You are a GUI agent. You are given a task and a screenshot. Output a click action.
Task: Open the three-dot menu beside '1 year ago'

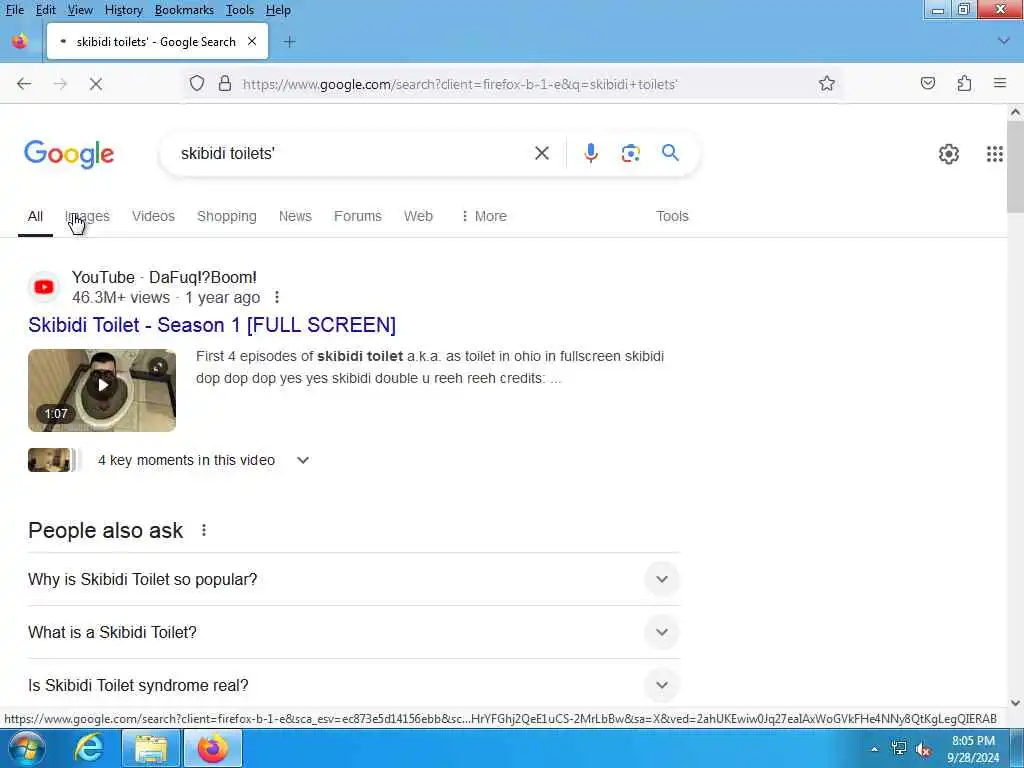click(277, 297)
